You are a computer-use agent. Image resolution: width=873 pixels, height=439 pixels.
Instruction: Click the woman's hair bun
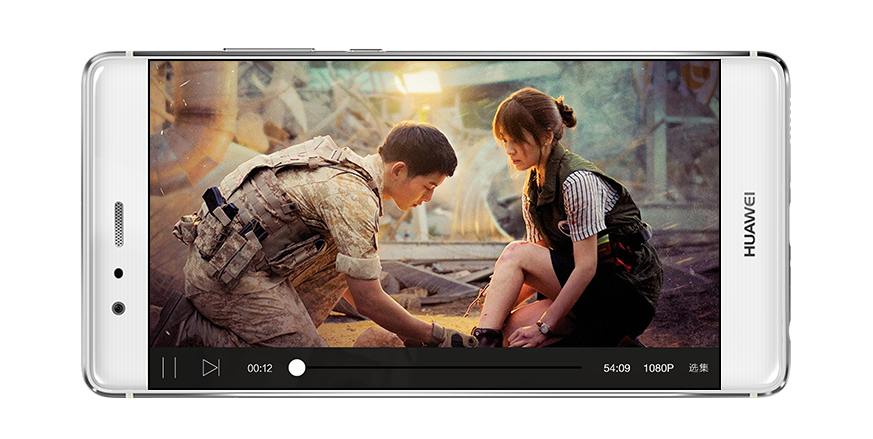tap(566, 112)
